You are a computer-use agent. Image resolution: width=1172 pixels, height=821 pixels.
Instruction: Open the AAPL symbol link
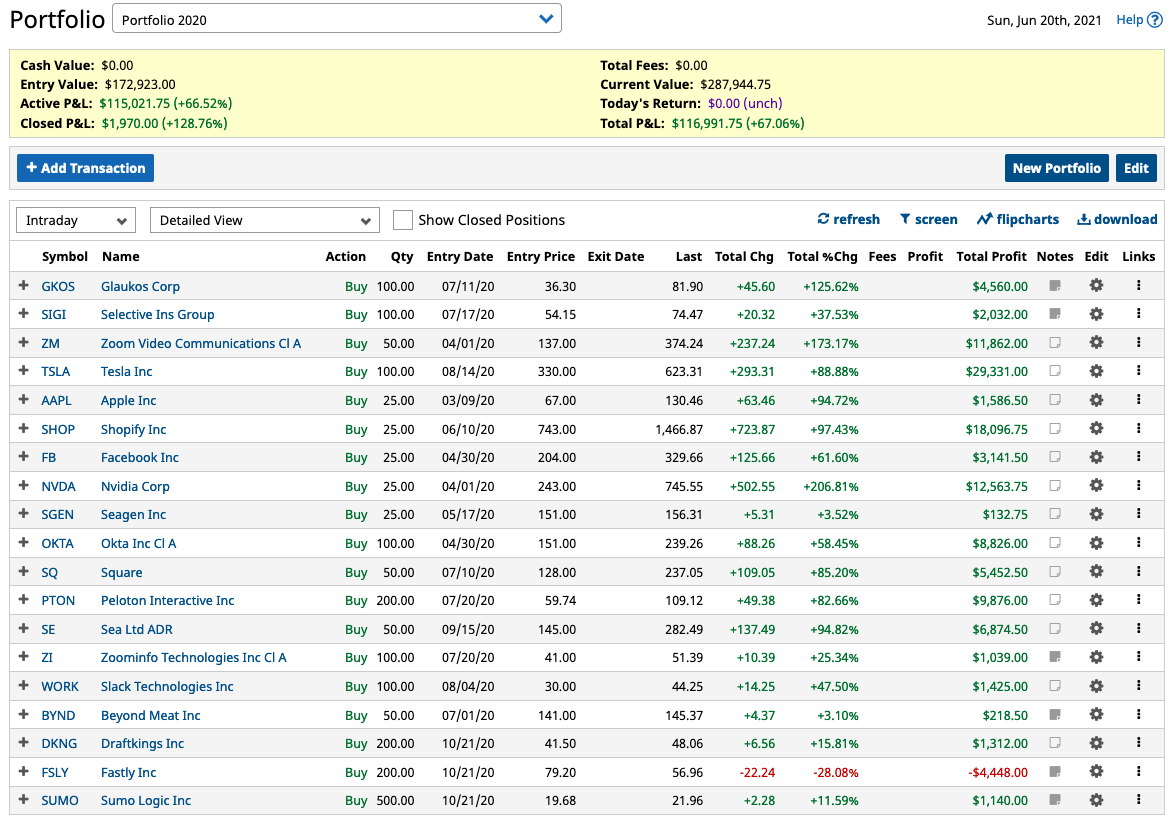[x=56, y=400]
